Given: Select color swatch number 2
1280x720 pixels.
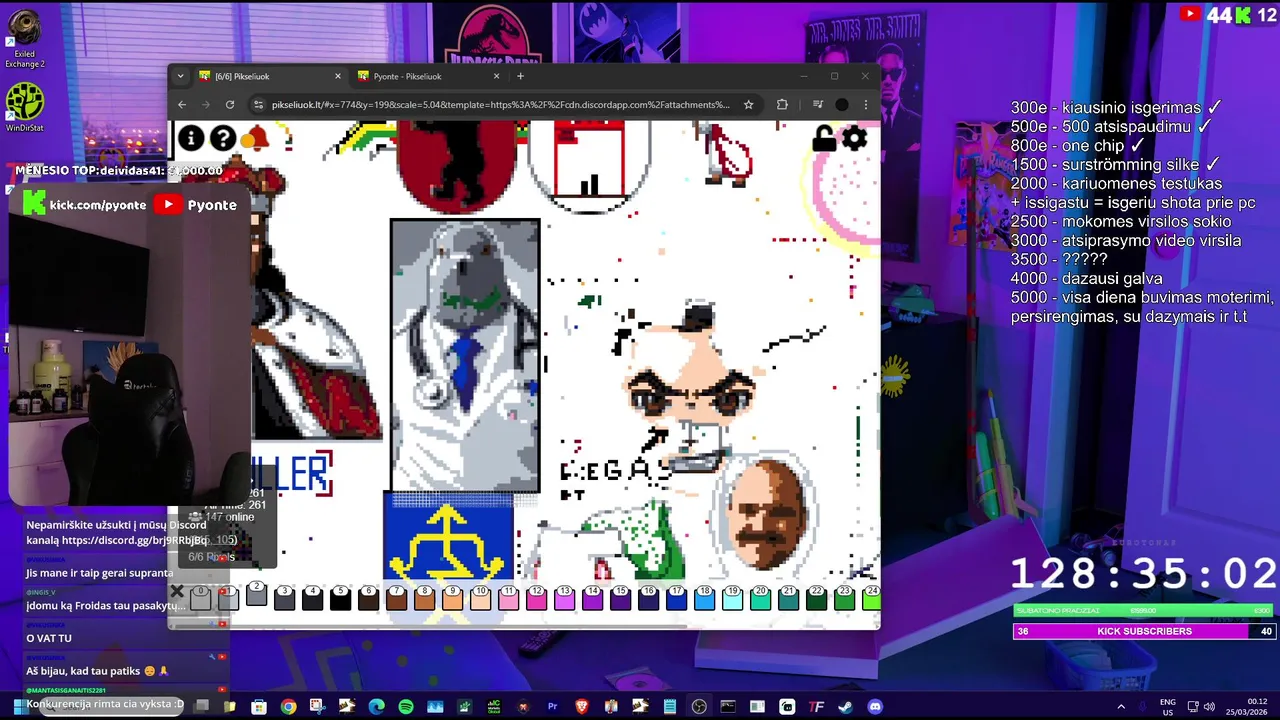Looking at the screenshot, I should pyautogui.click(x=256, y=596).
